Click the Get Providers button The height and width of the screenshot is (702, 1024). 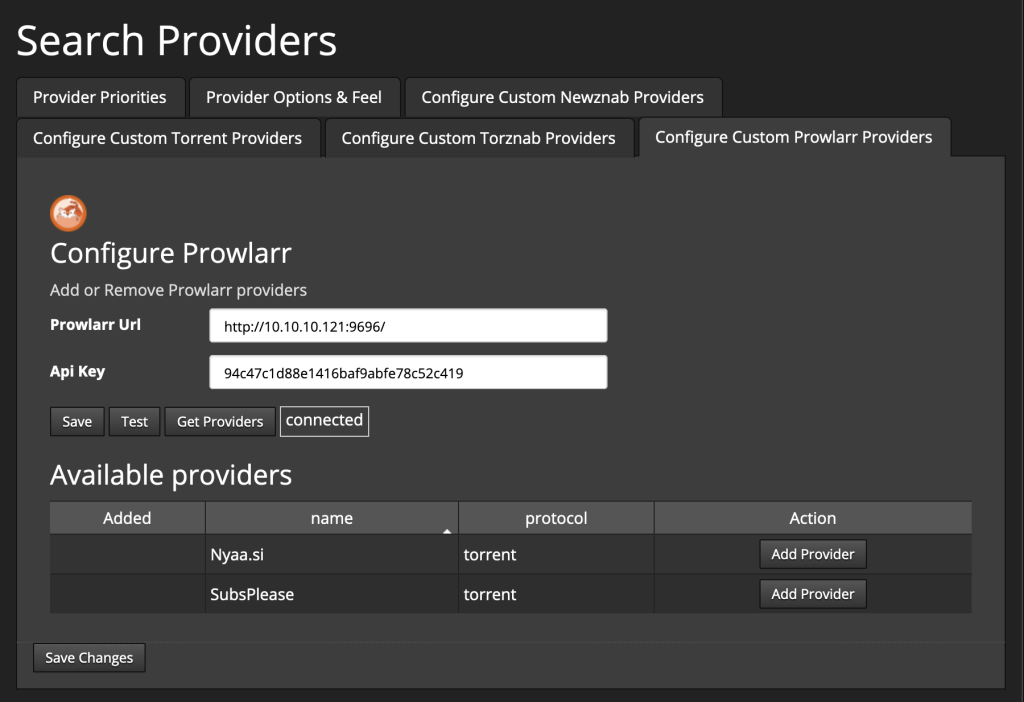(220, 421)
